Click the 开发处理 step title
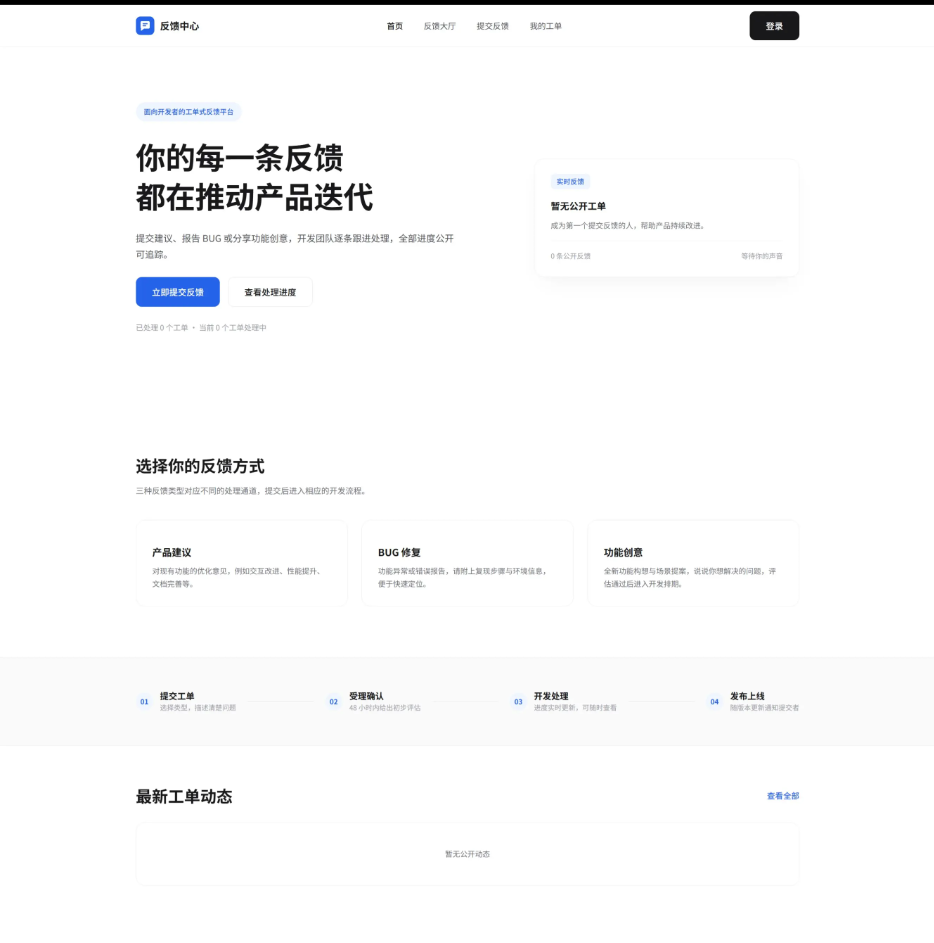 tap(551, 696)
